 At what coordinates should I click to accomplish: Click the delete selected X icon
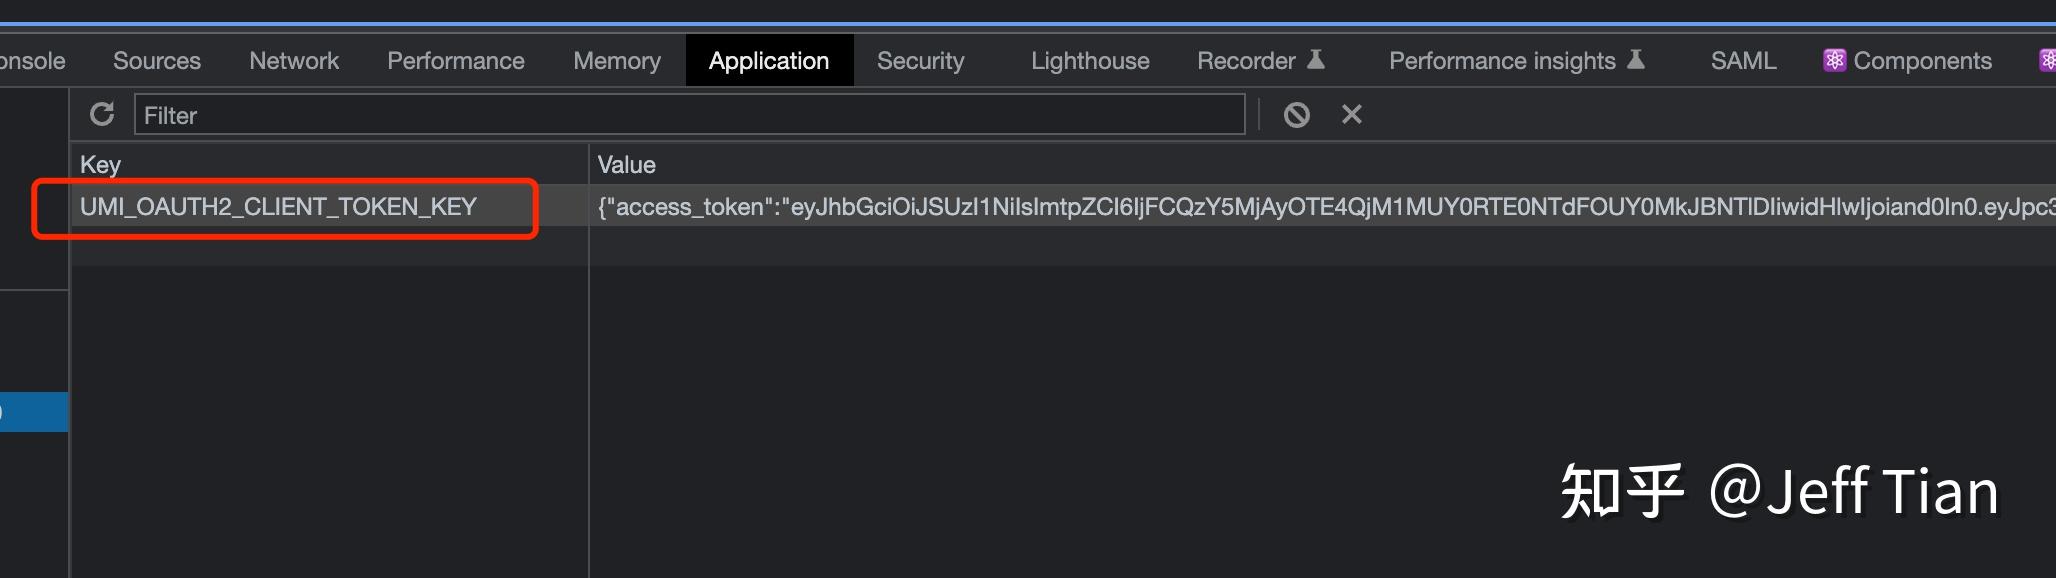click(x=1352, y=115)
